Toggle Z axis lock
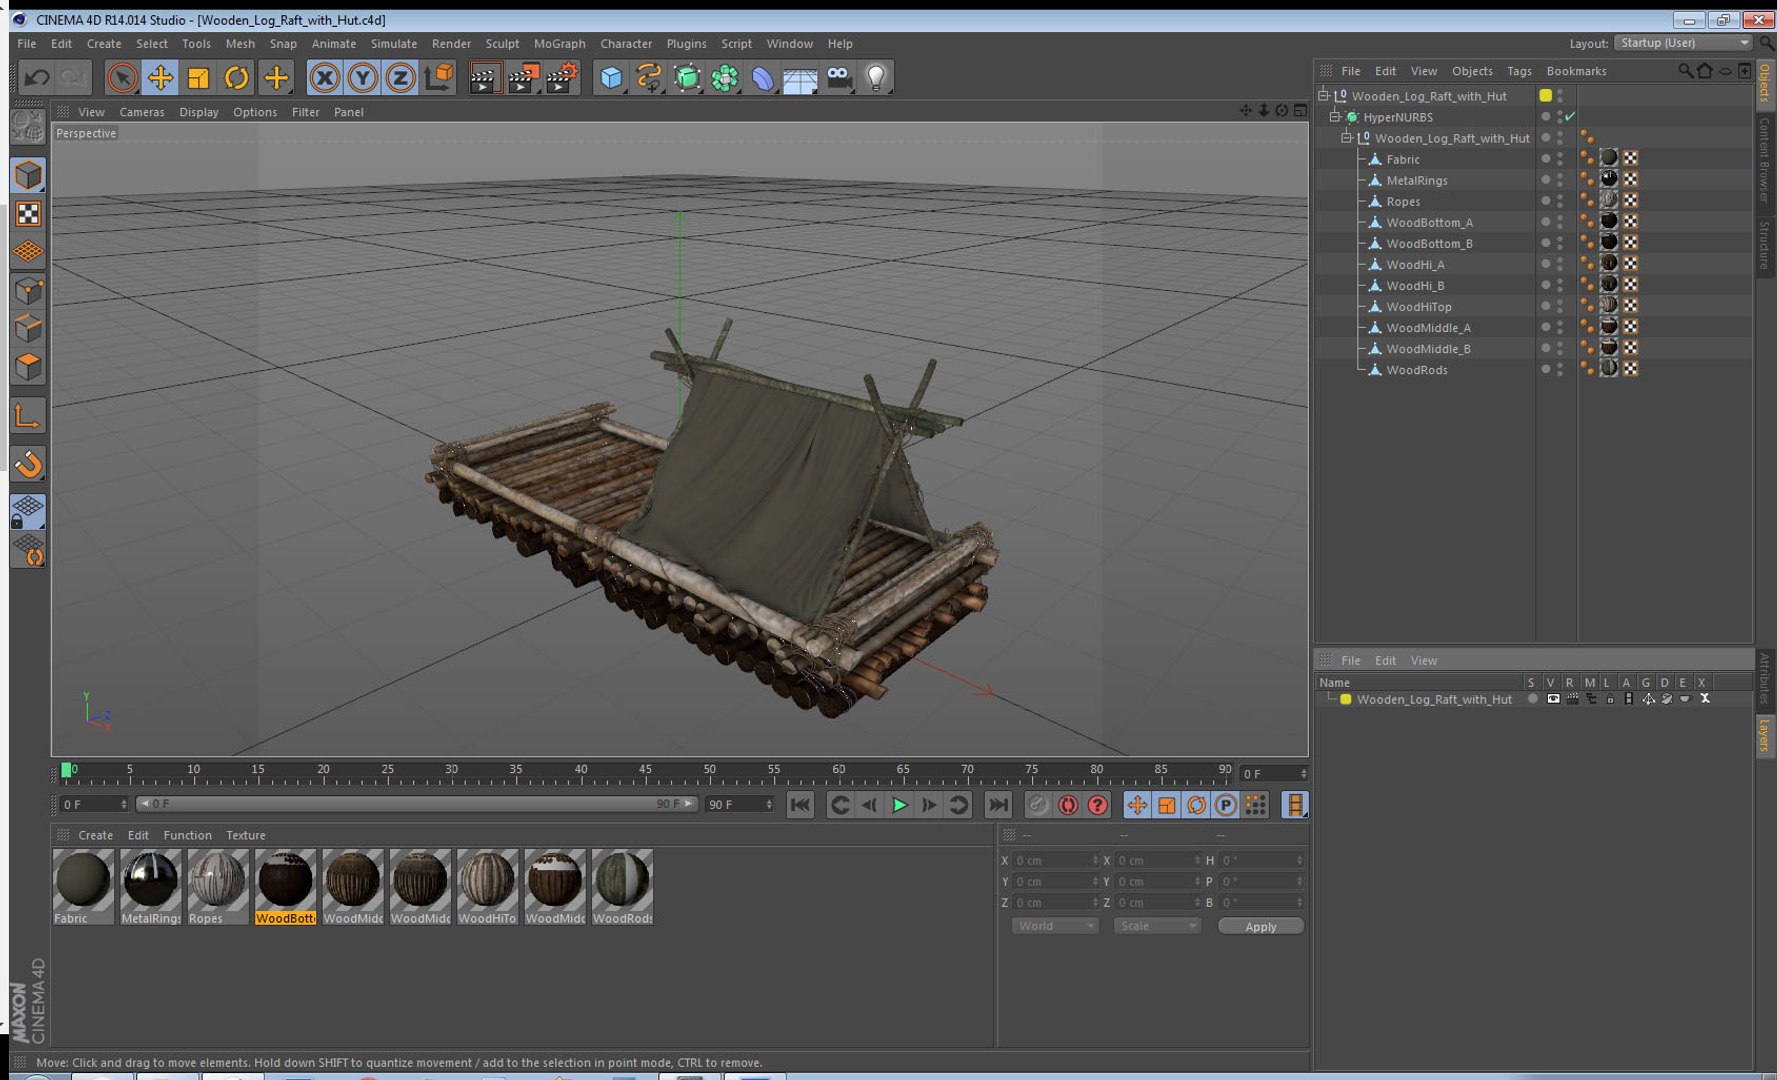 click(400, 77)
